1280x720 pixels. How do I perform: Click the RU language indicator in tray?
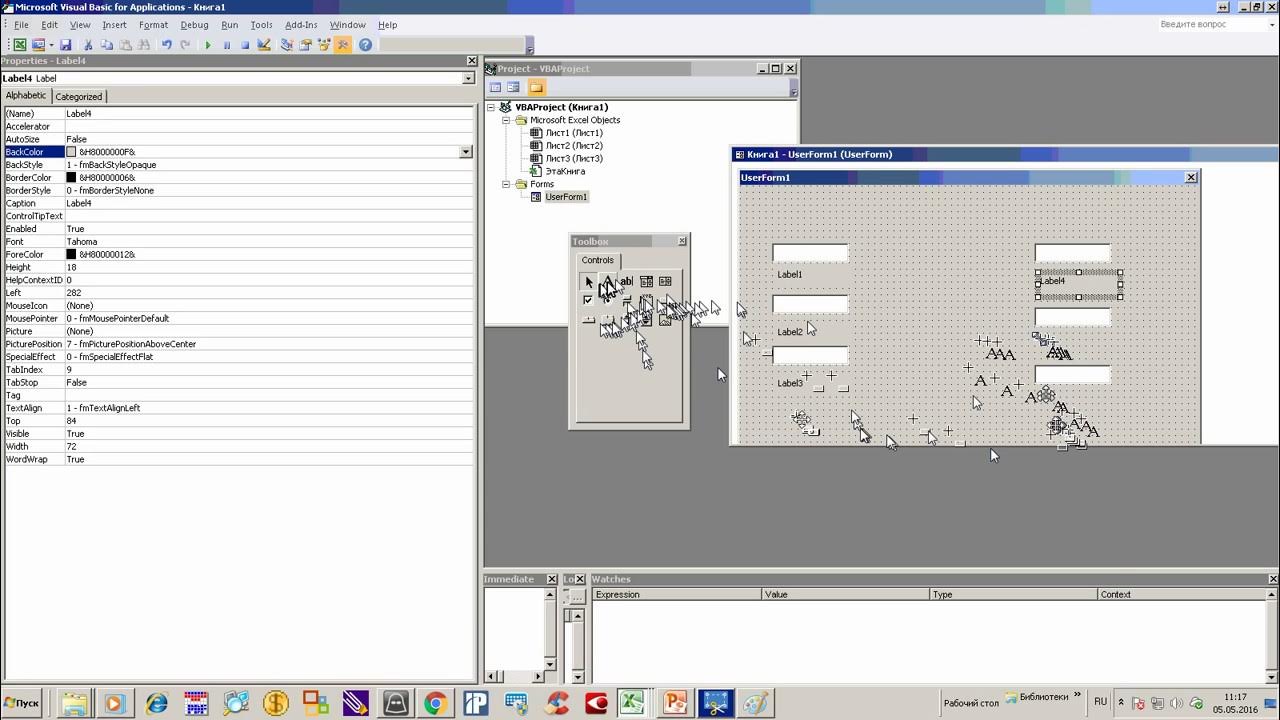[x=1100, y=702]
